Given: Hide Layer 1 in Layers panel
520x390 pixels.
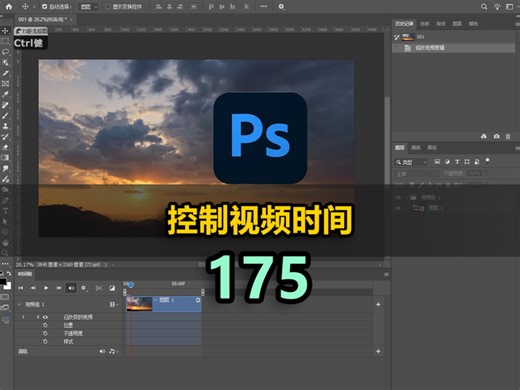Looking at the screenshot, I should [398, 208].
